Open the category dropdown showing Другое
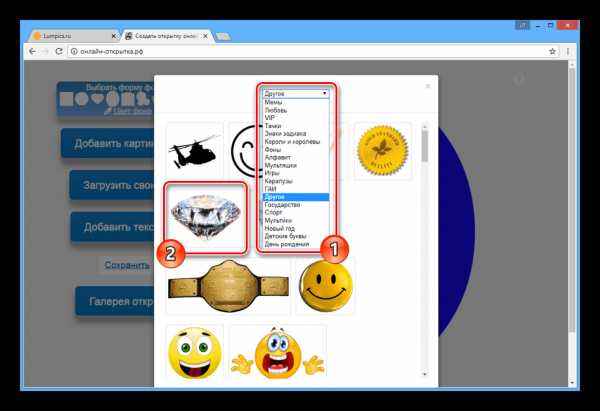 [x=296, y=93]
